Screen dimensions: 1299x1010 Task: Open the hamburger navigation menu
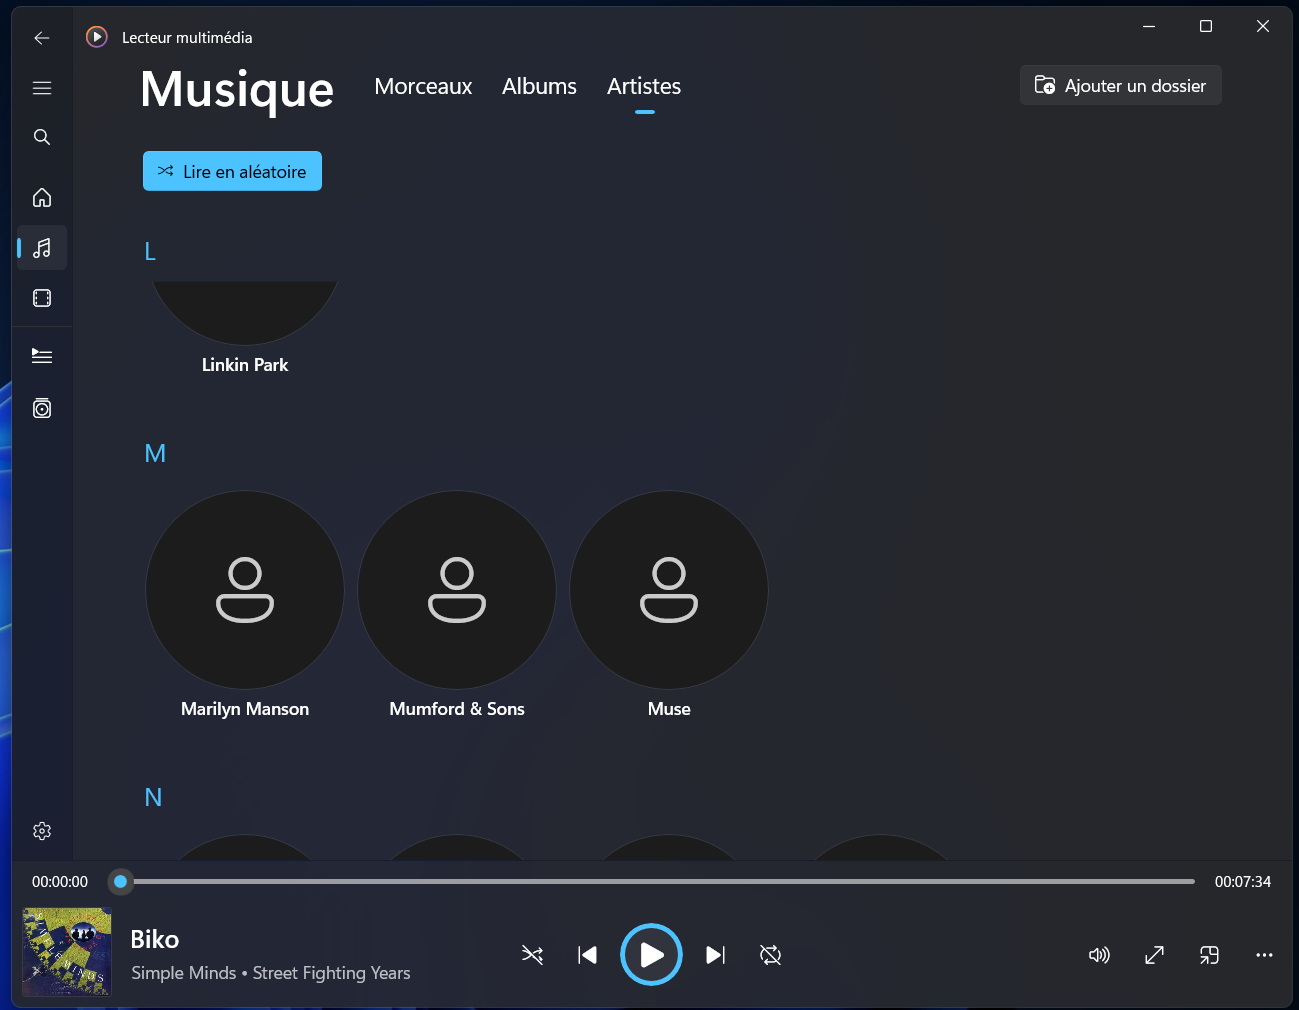pos(42,88)
